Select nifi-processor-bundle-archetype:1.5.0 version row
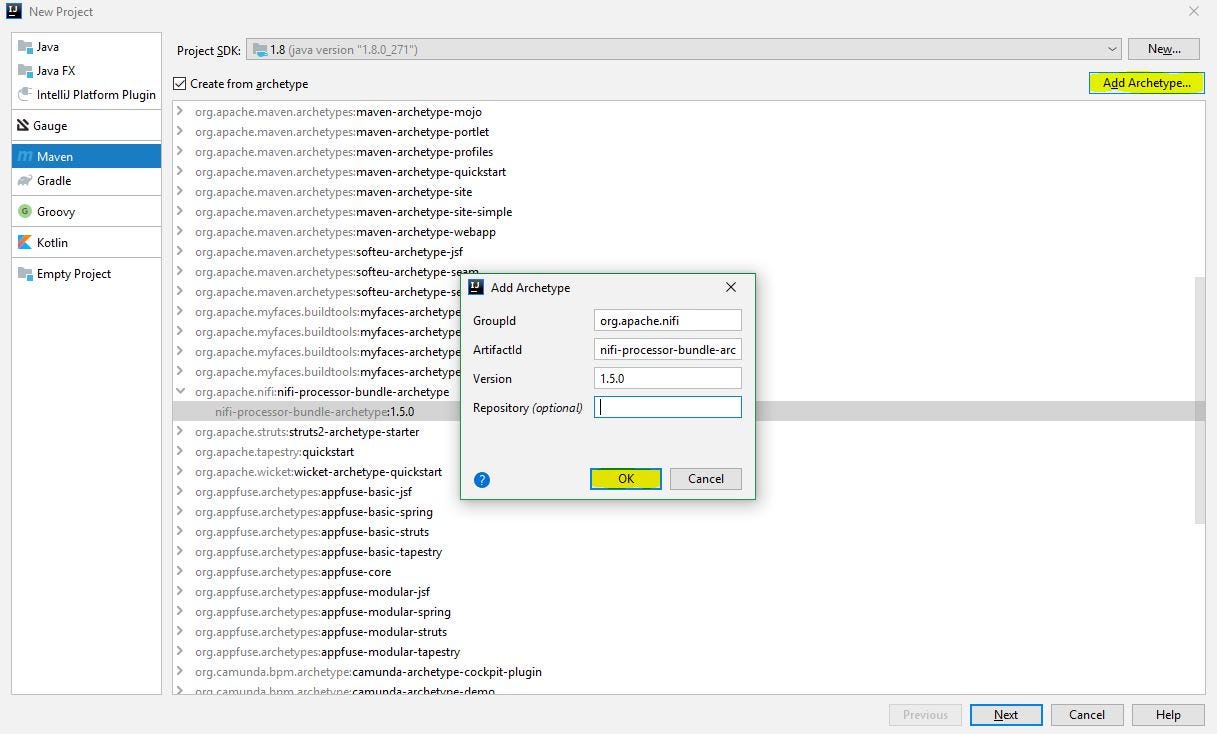Screen dimensions: 1217x734 click(x=314, y=412)
